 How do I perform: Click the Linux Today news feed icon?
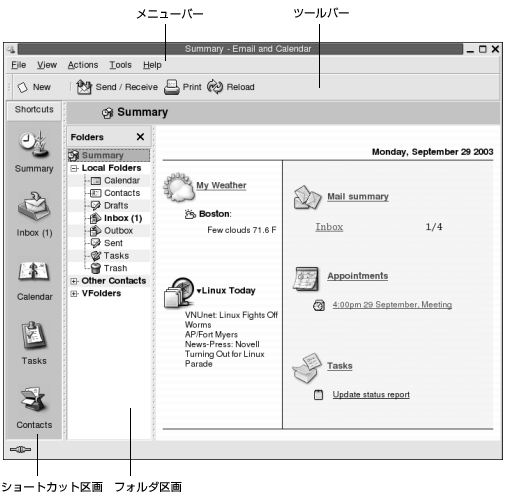coord(179,292)
